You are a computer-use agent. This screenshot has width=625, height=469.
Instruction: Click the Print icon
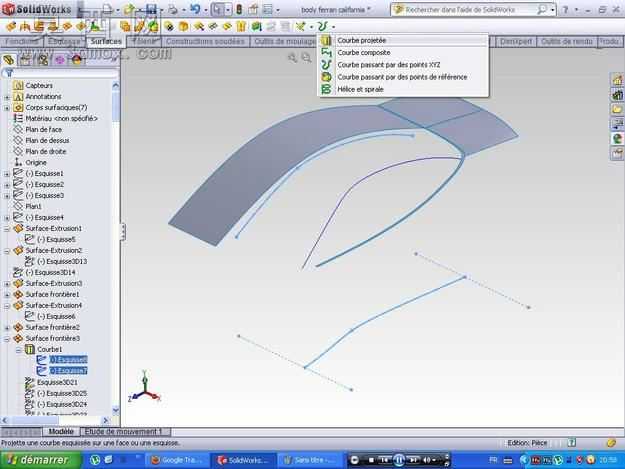click(x=173, y=9)
